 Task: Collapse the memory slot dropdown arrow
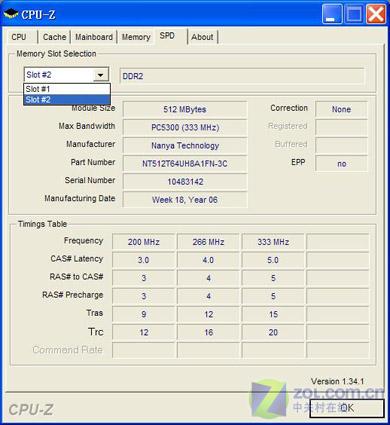[x=100, y=75]
